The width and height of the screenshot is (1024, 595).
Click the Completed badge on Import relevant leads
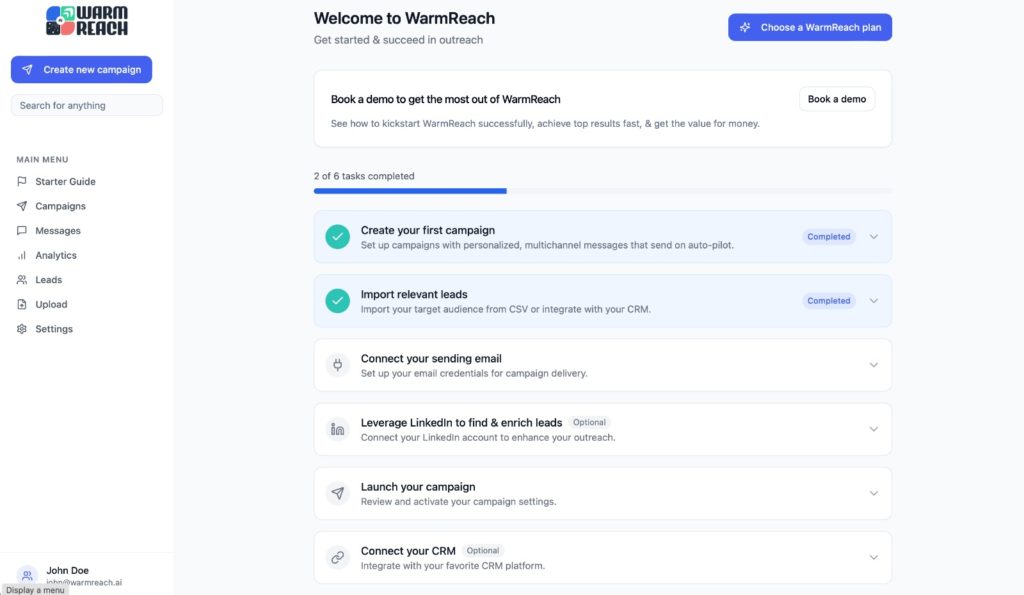click(x=828, y=301)
